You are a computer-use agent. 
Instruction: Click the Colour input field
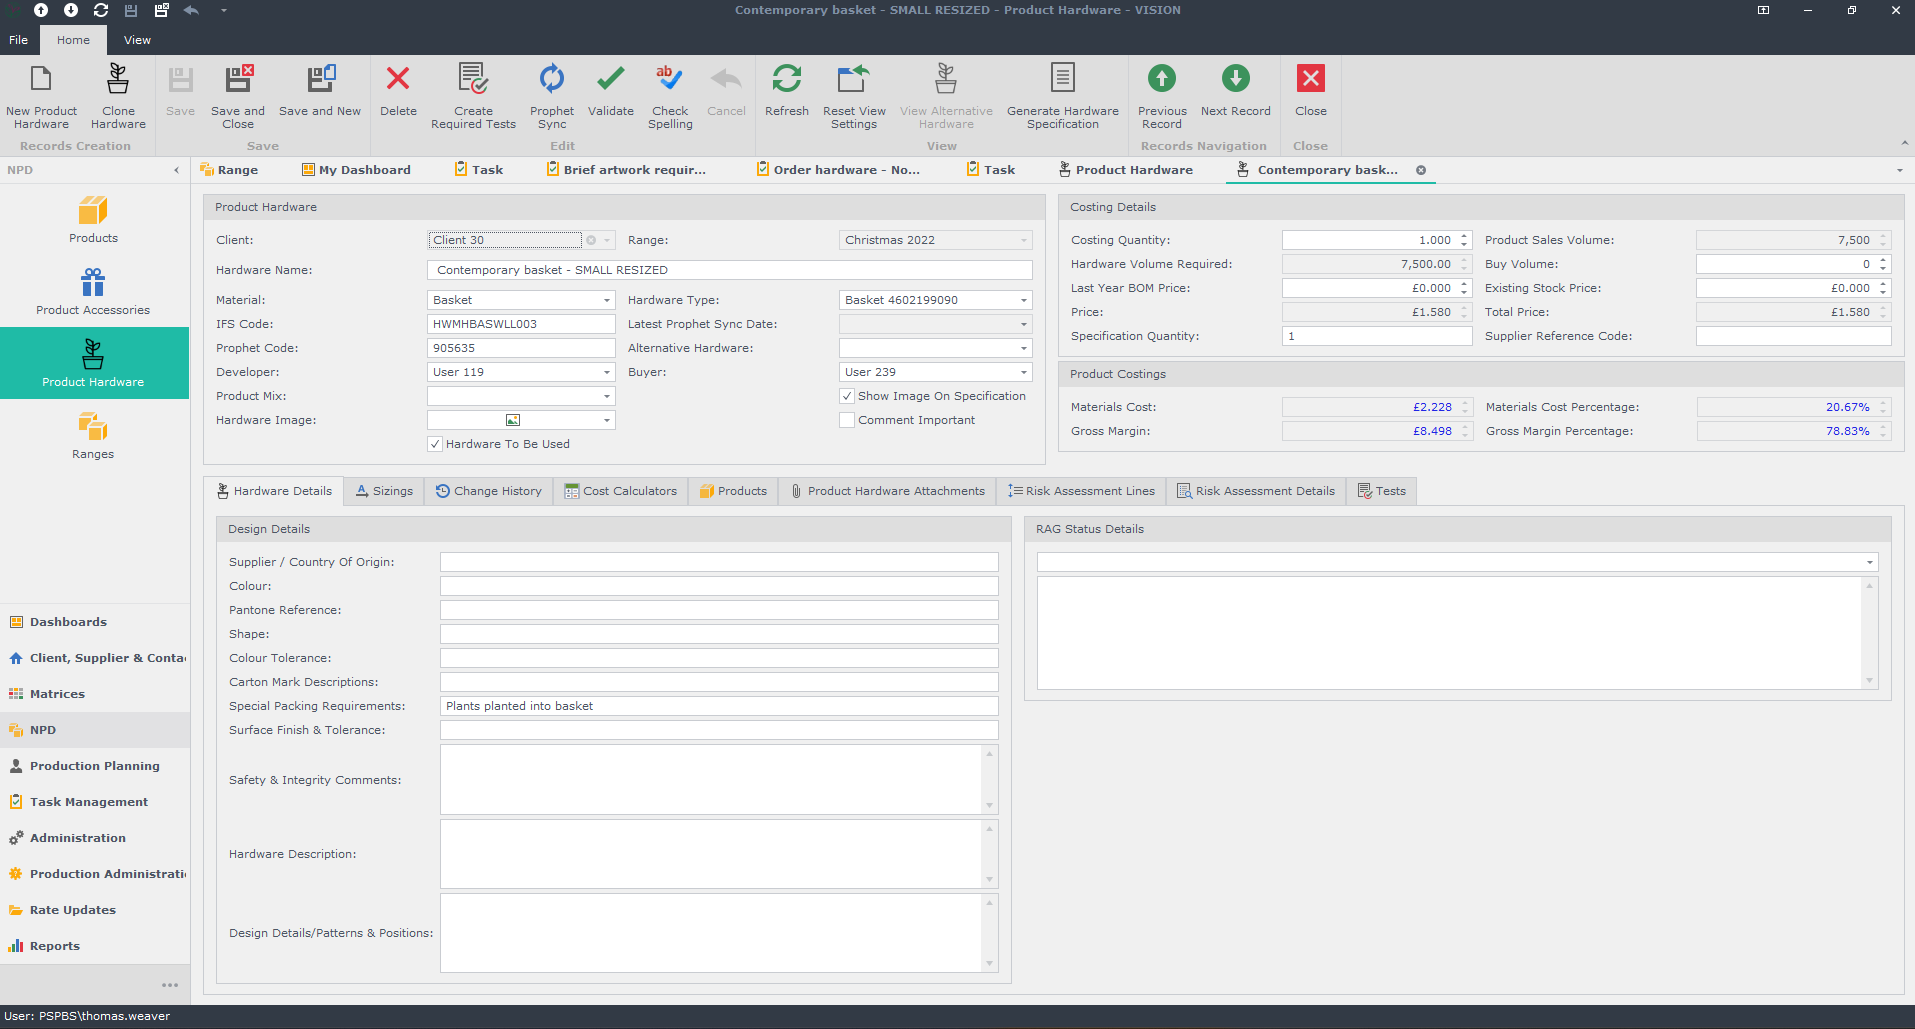point(719,586)
